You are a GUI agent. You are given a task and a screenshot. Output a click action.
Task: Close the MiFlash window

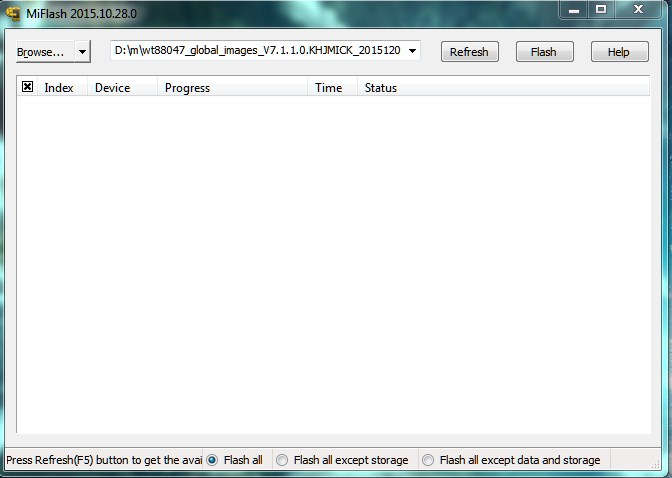[640, 9]
